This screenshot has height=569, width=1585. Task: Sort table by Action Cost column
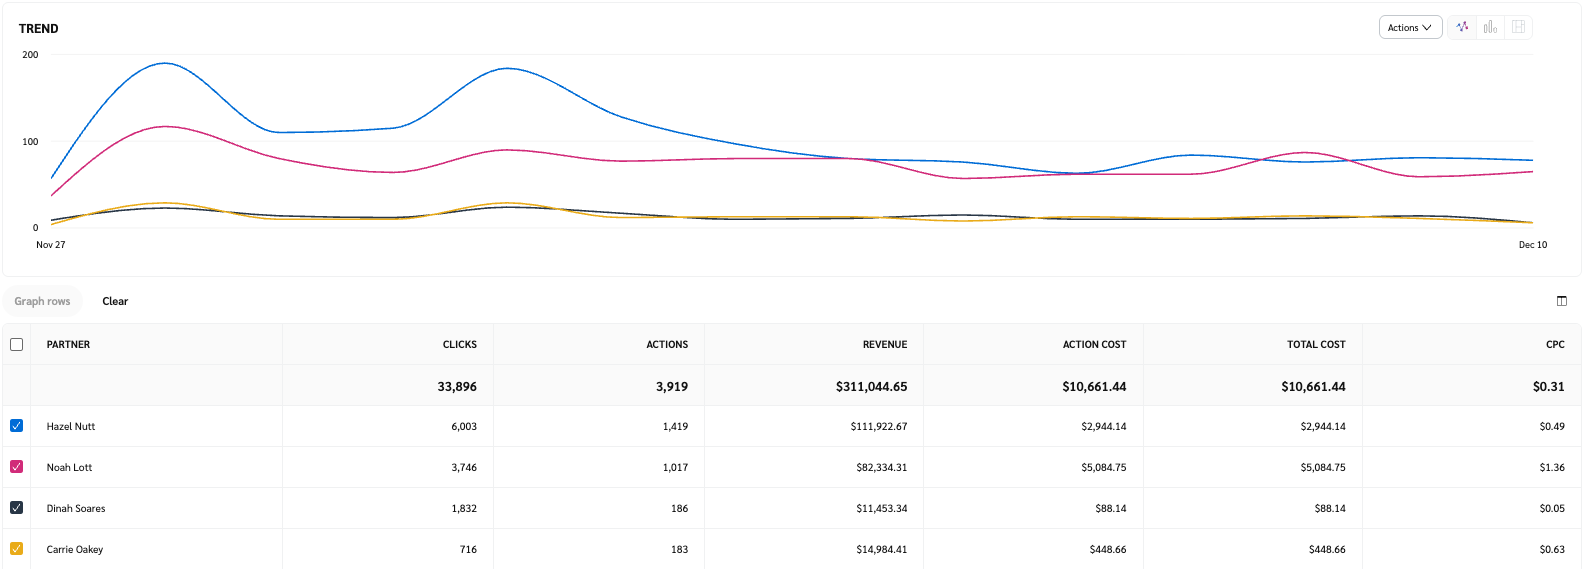(x=1094, y=344)
